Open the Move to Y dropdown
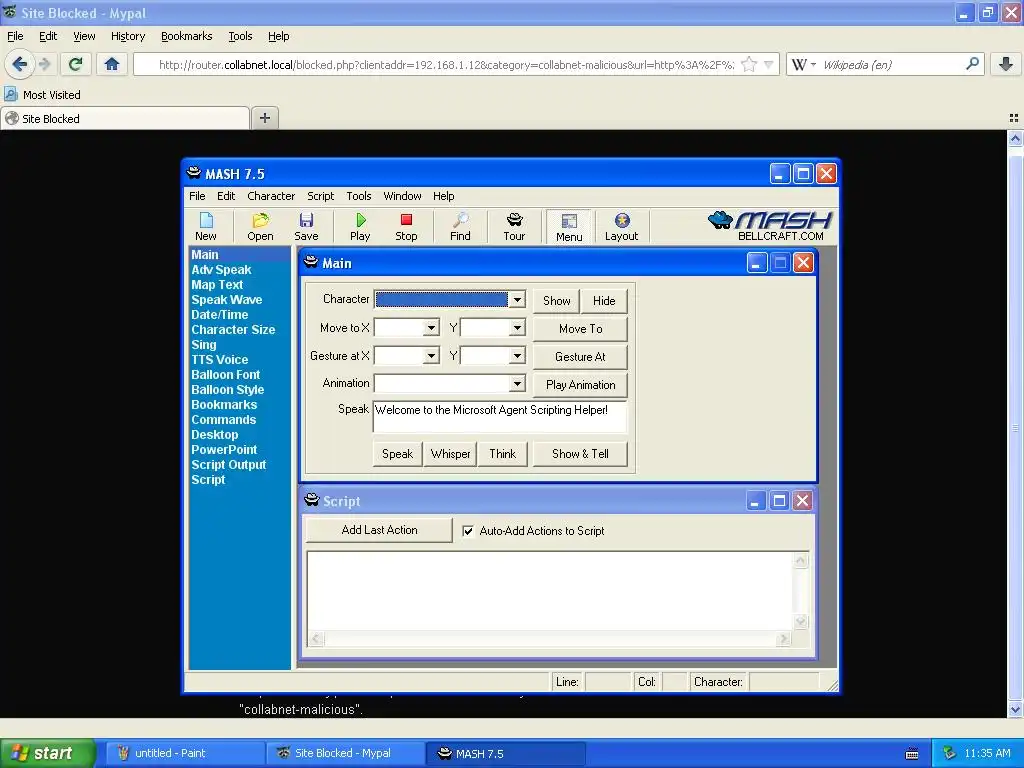 pos(517,328)
